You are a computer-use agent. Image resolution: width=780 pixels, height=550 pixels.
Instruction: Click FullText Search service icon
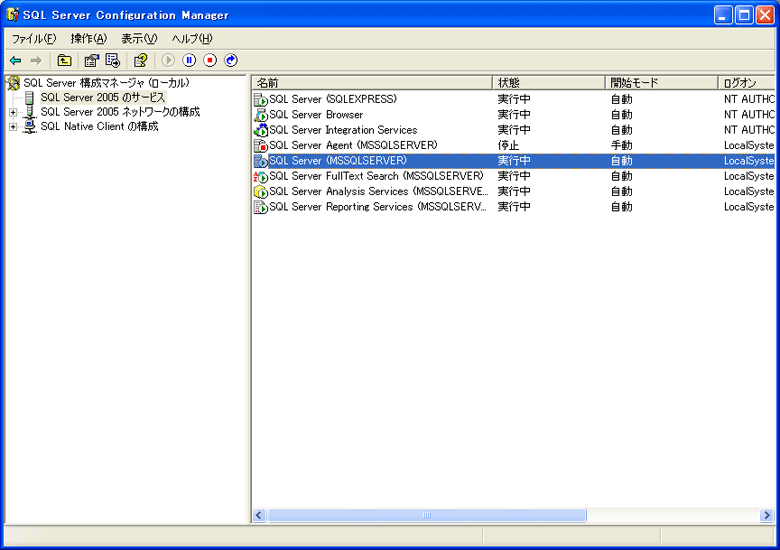point(261,177)
